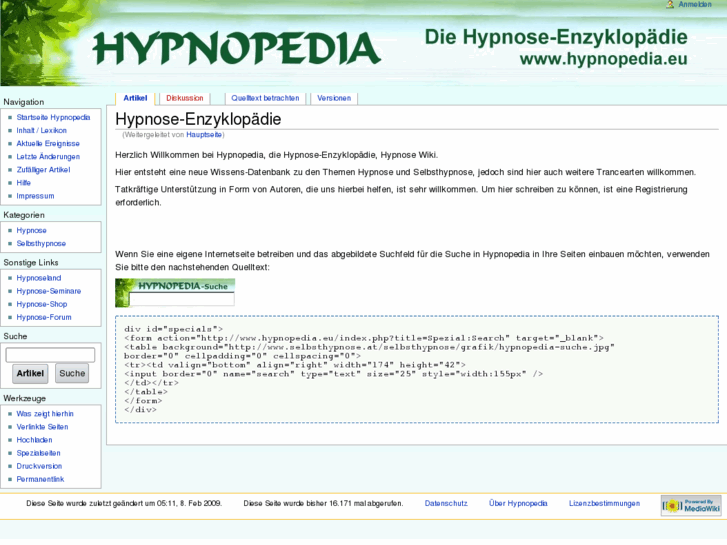Click the HYPNOPEDIA logo banner

point(236,48)
